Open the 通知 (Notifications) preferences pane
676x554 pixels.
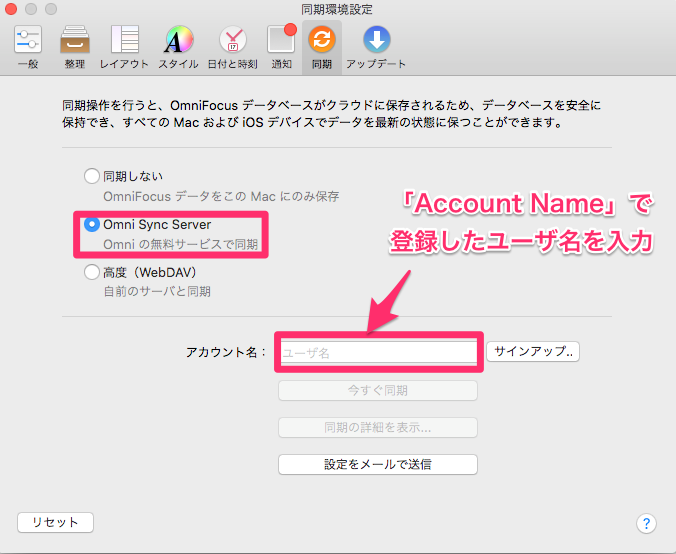pos(282,47)
